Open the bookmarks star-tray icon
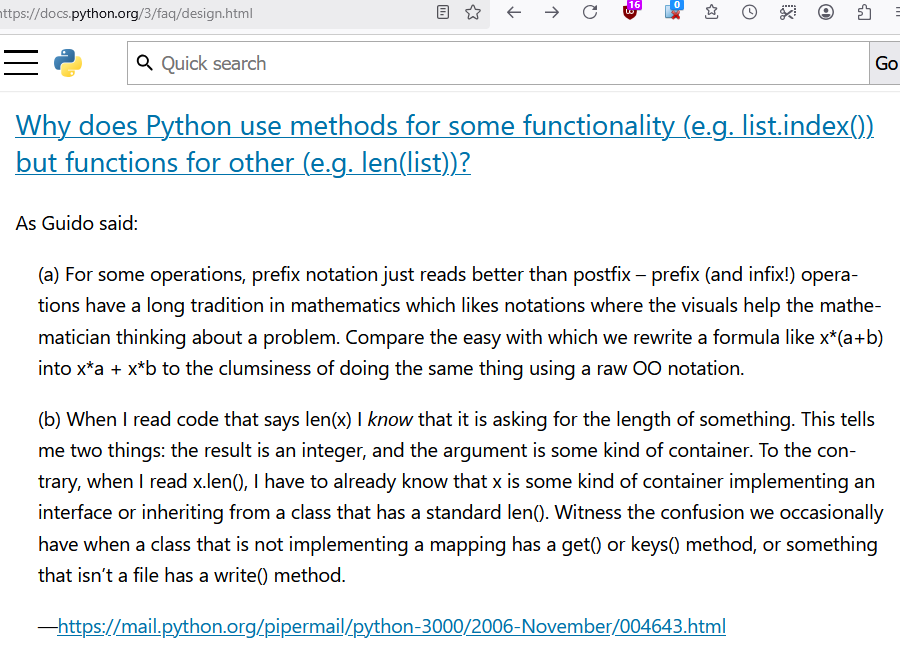This screenshot has height=650, width=900. 711,12
